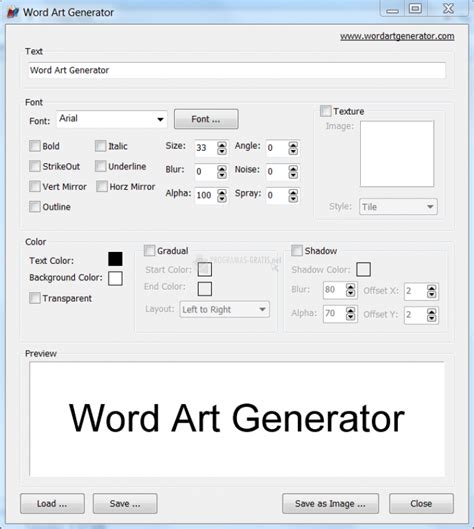Enable the Texture checkbox
The height and width of the screenshot is (529, 474).
coord(326,111)
